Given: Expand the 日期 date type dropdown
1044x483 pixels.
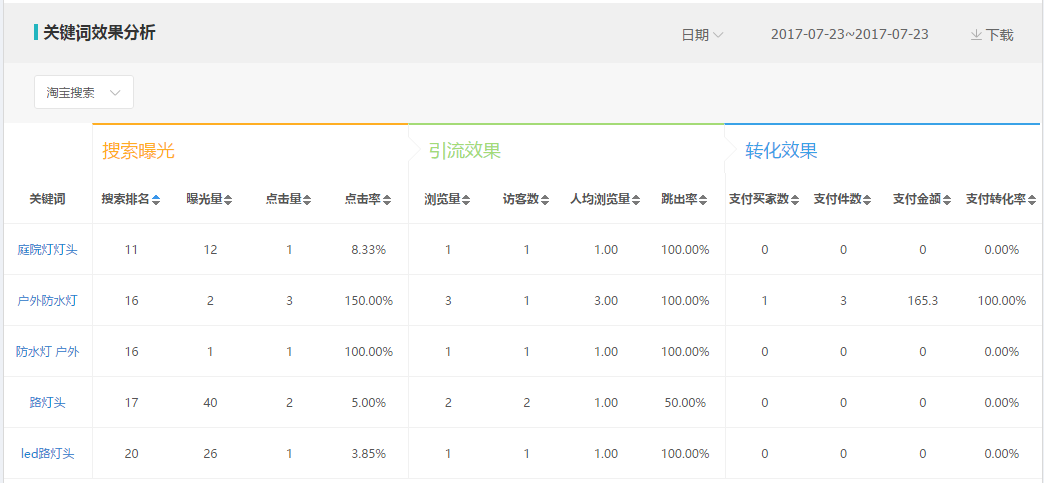Looking at the screenshot, I should [x=702, y=35].
